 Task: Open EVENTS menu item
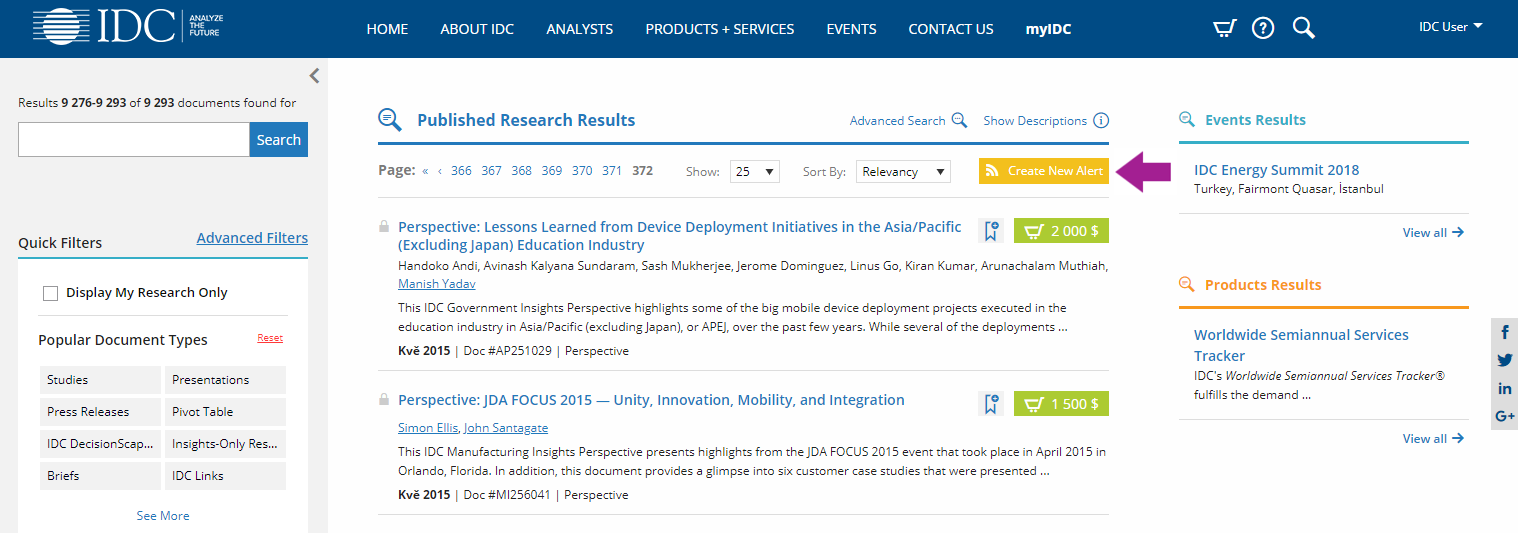click(851, 29)
